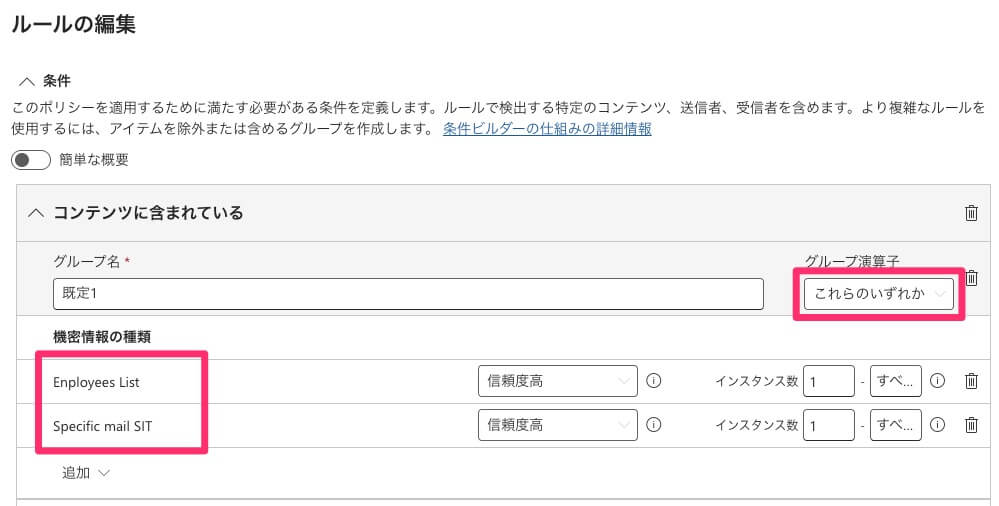Screen dimensions: 999x506
Task: Open the グループ演算子 dropdown
Action: point(879,293)
